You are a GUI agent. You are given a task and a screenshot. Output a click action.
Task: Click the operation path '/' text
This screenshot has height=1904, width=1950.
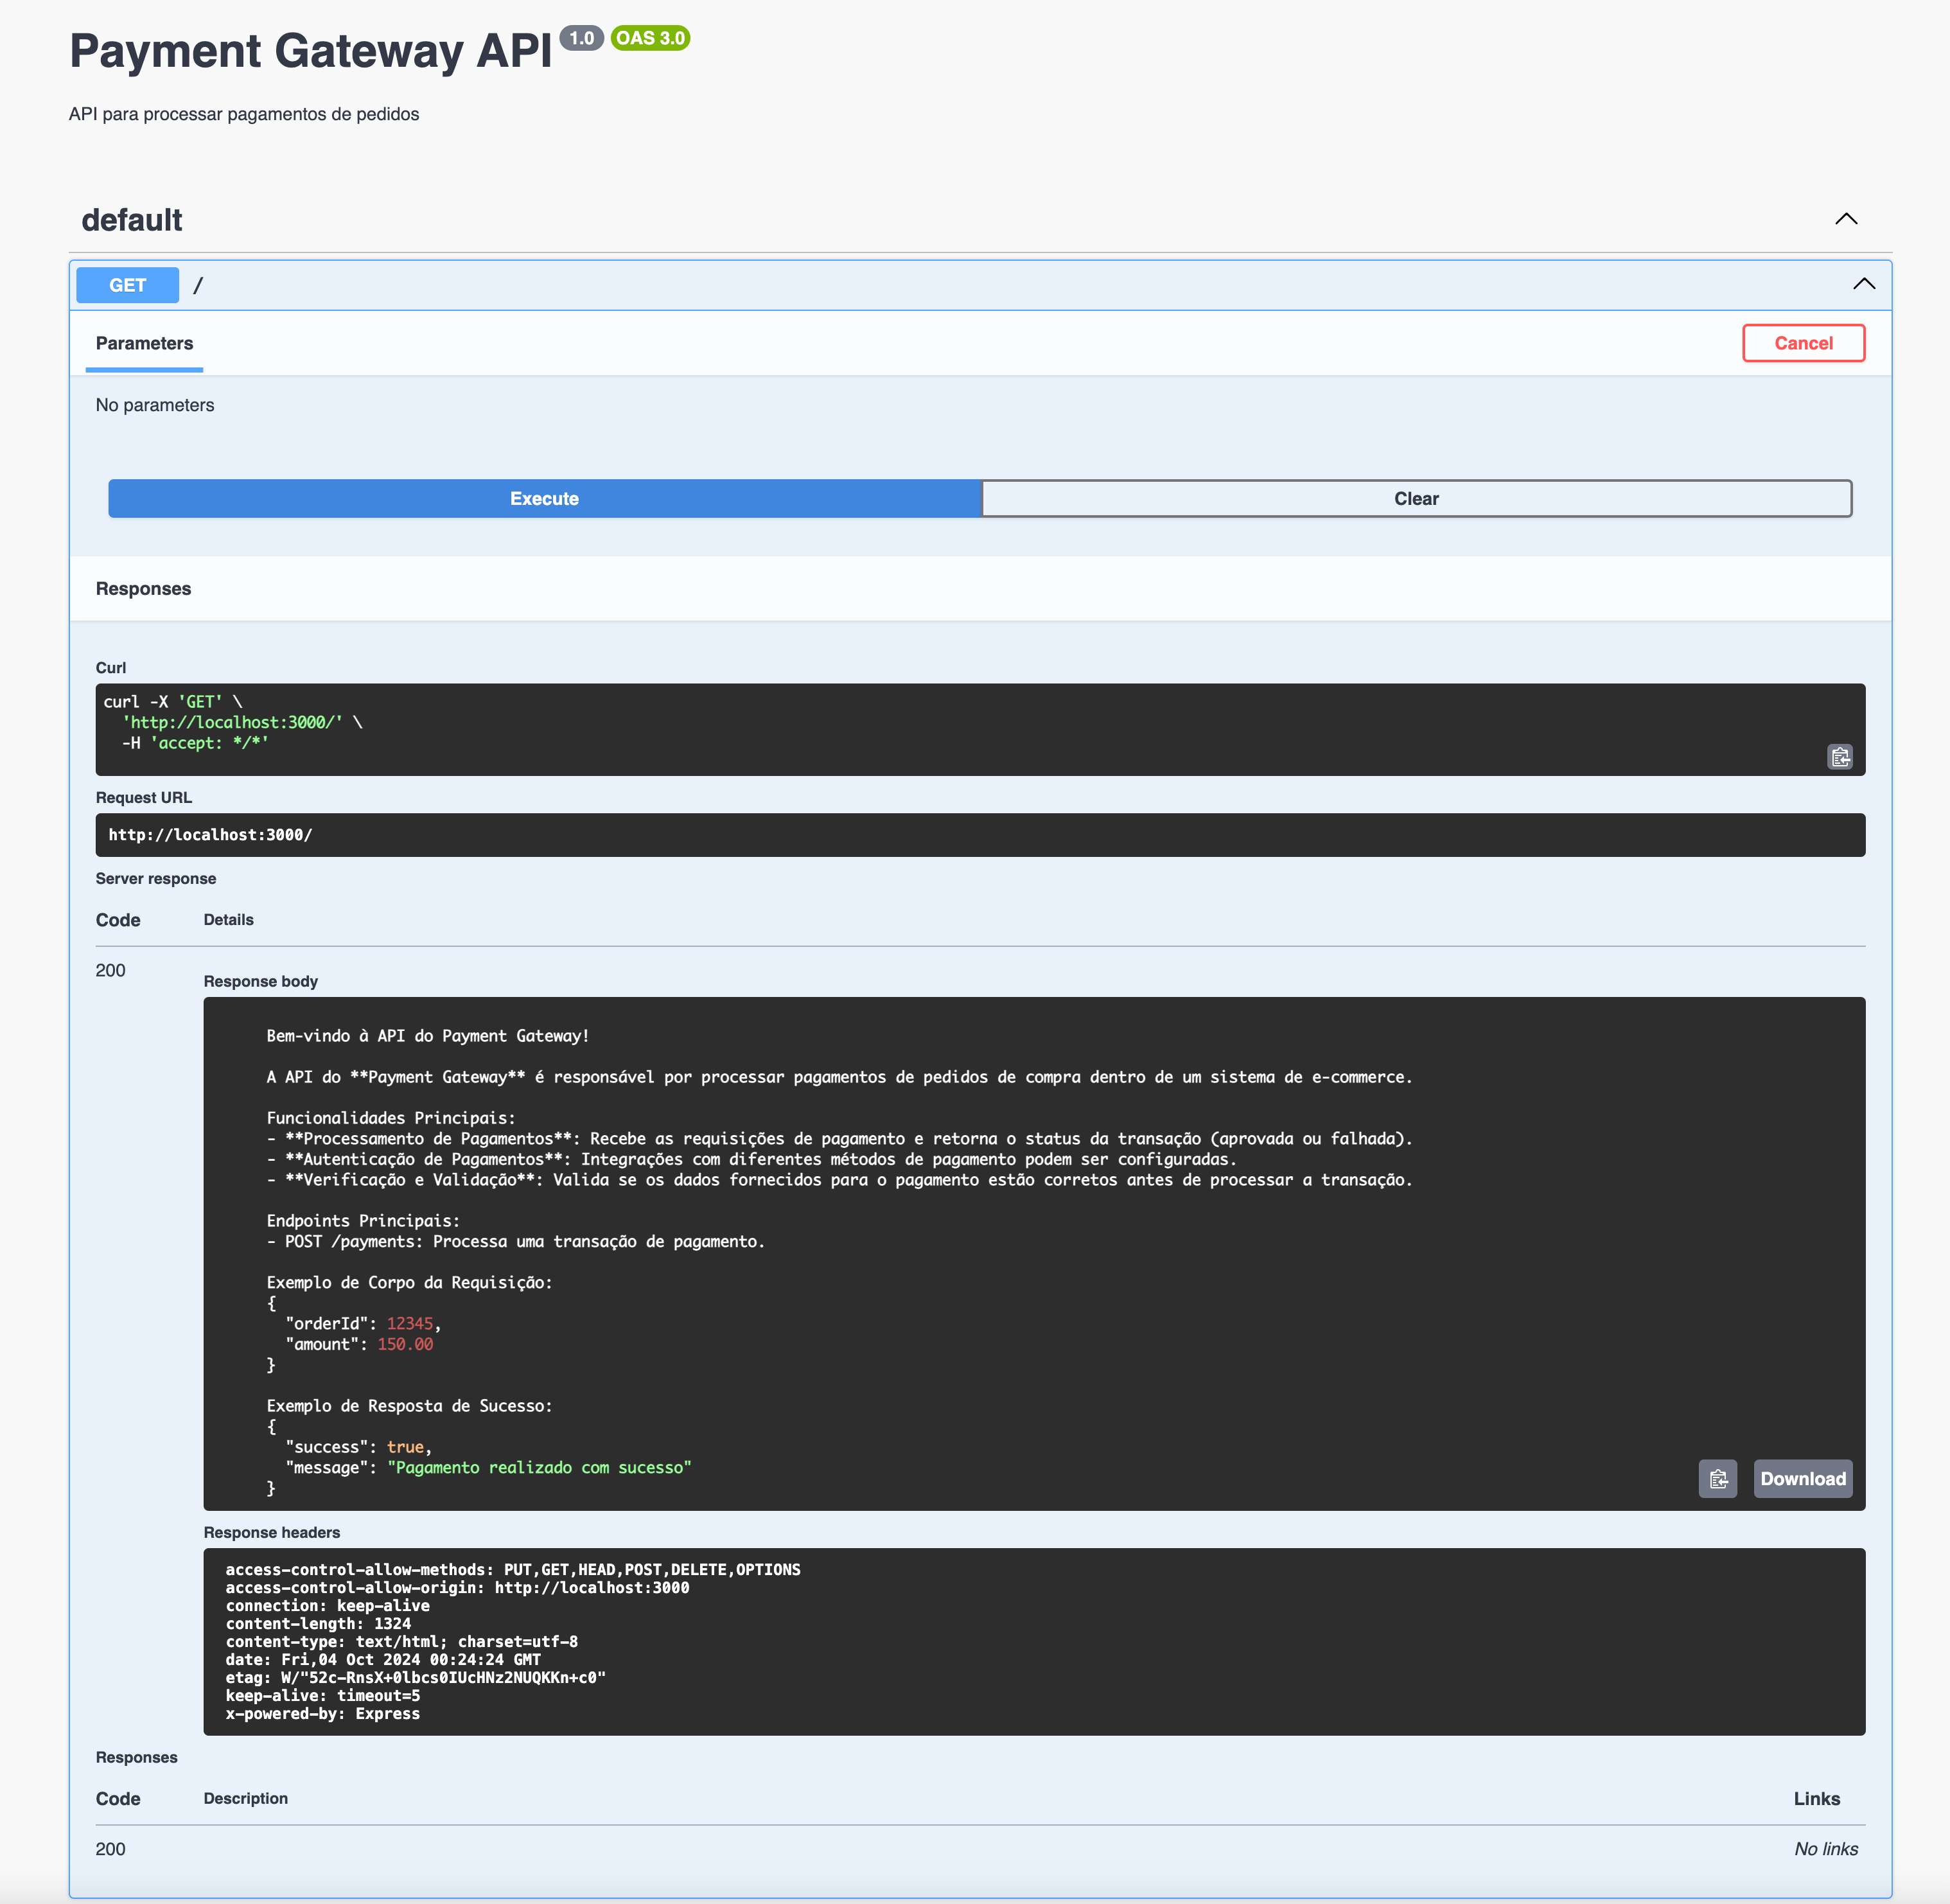pos(198,285)
